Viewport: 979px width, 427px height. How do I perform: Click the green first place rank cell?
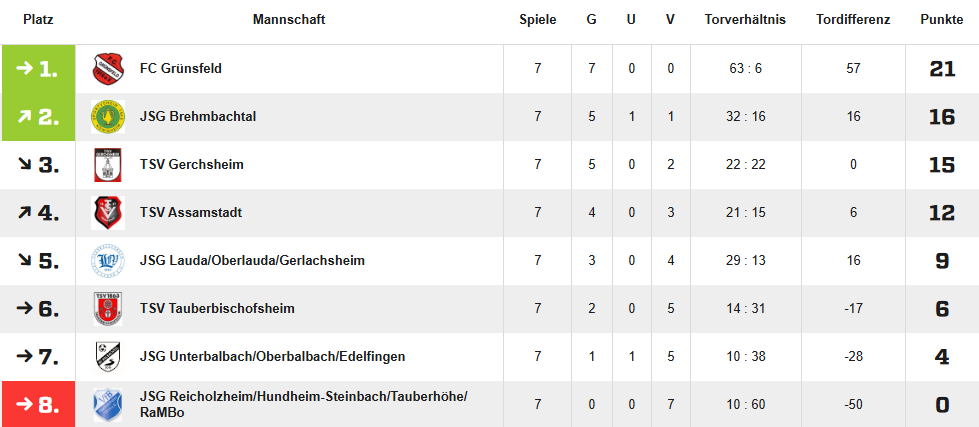[38, 69]
